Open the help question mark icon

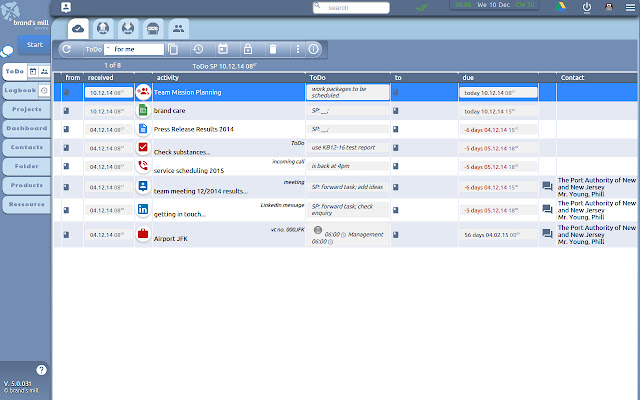click(41, 370)
